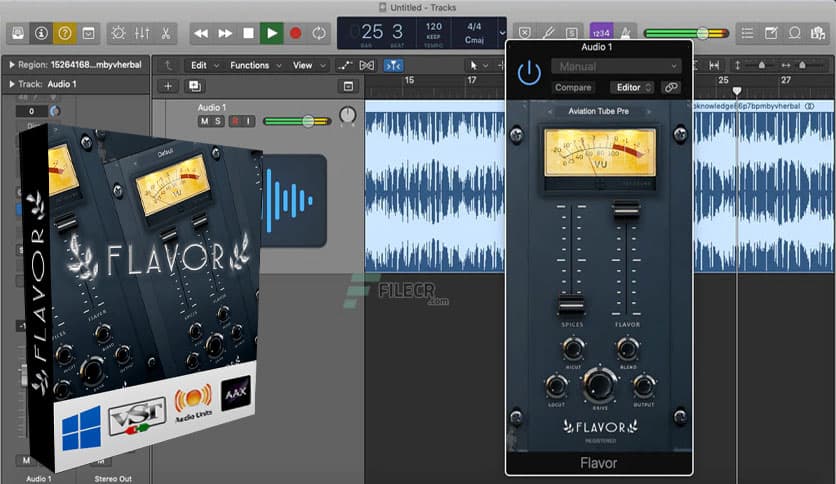The height and width of the screenshot is (484, 836).
Task: Open the Mixer faders icon
Action: point(142,33)
